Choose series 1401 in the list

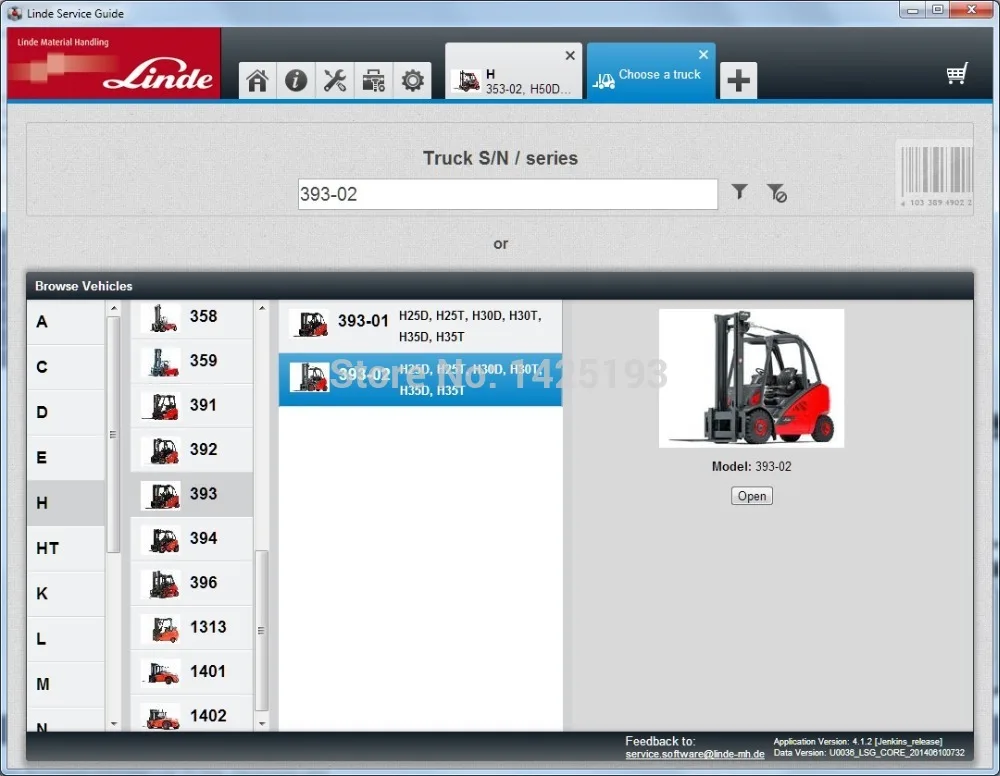tap(191, 672)
